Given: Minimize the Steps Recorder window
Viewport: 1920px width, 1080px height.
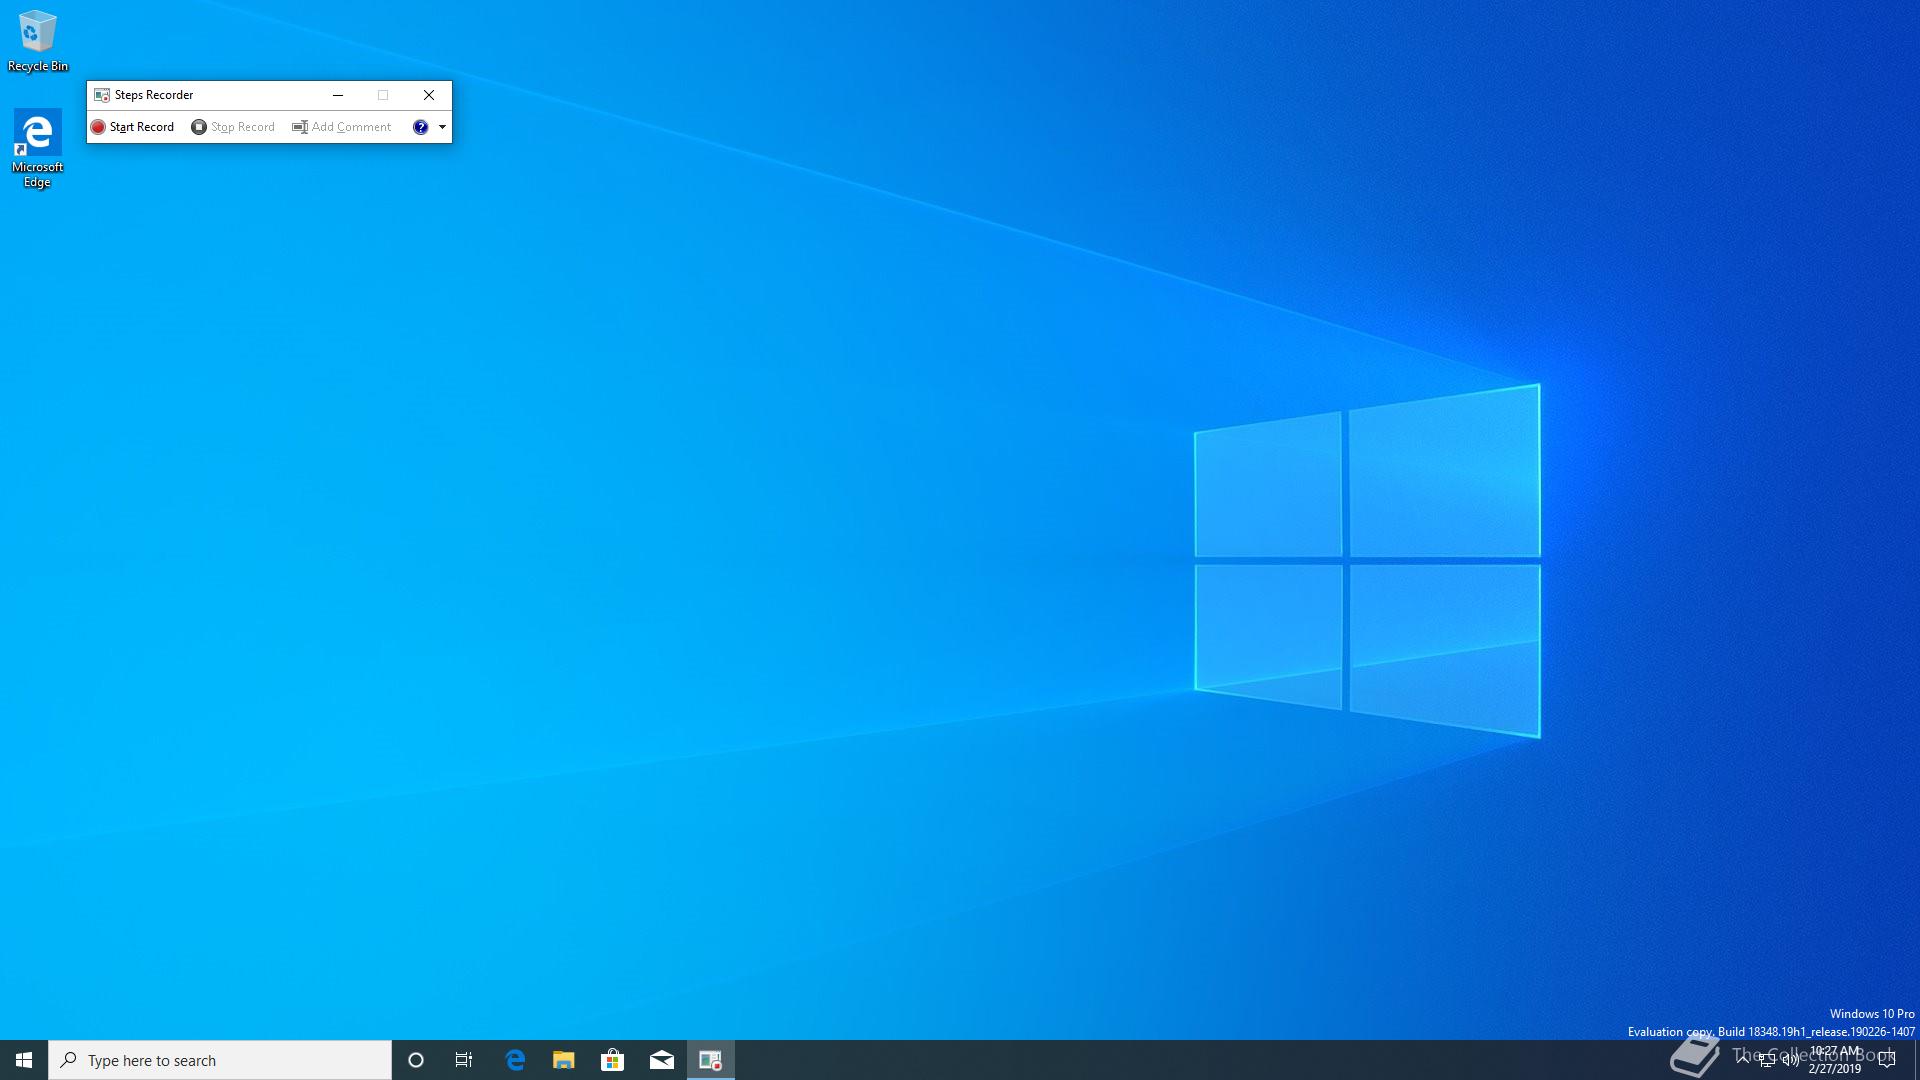Looking at the screenshot, I should pyautogui.click(x=338, y=95).
